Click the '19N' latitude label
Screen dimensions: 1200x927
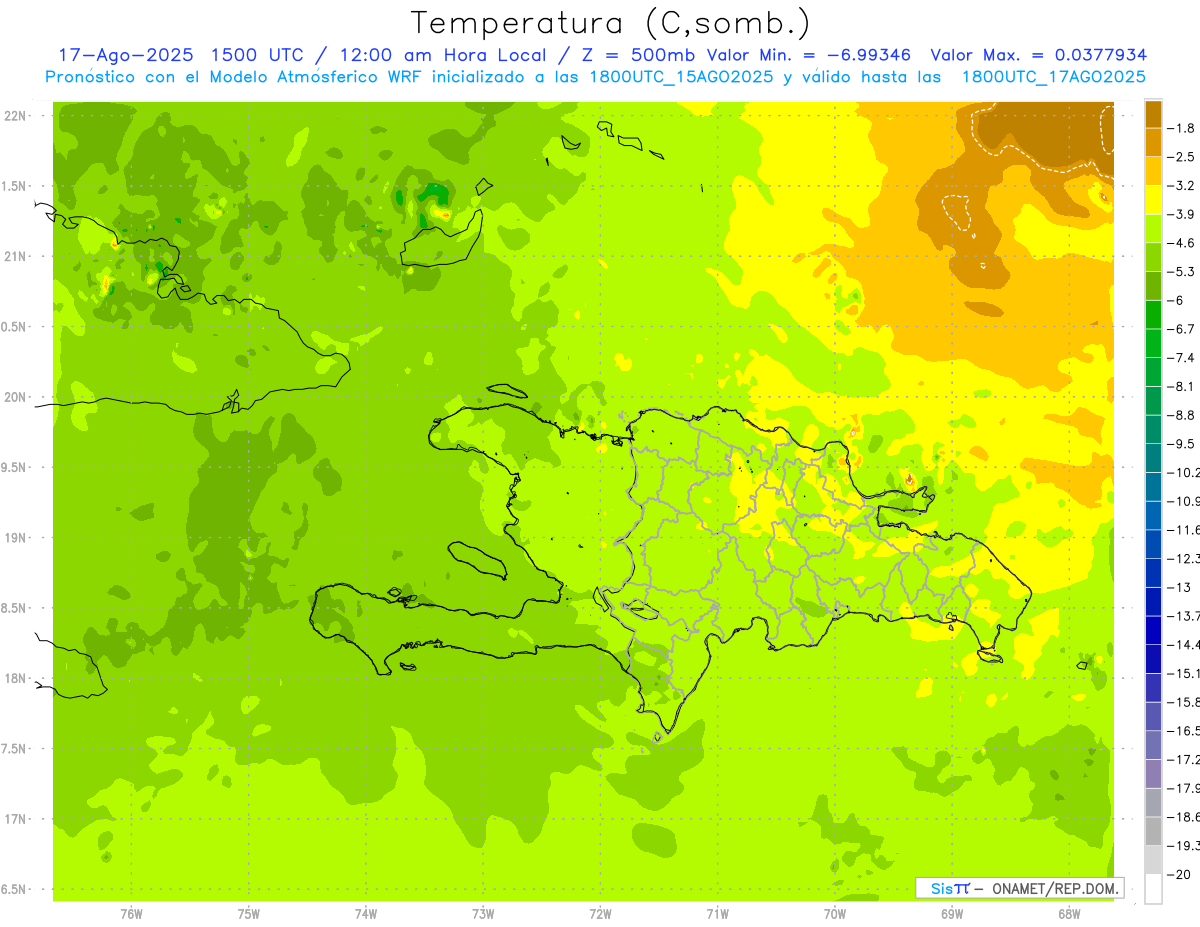pos(16,538)
